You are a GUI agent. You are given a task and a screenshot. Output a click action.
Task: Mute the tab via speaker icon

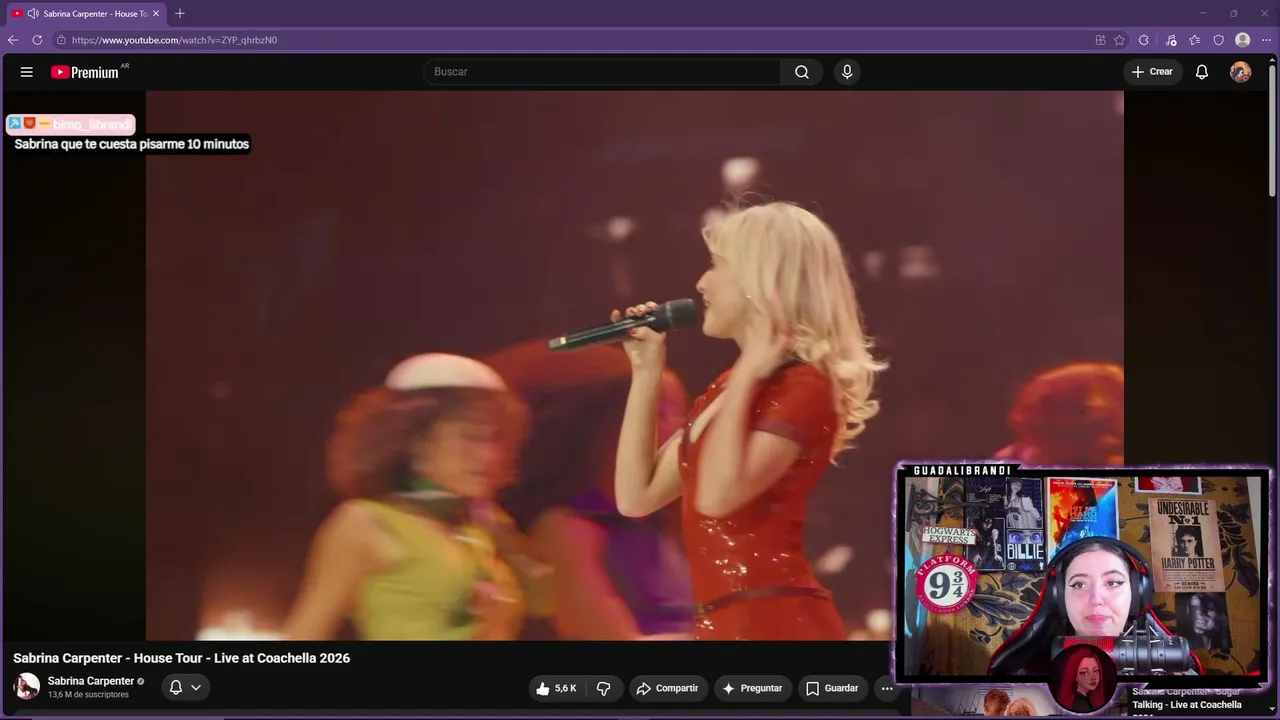tap(33, 14)
